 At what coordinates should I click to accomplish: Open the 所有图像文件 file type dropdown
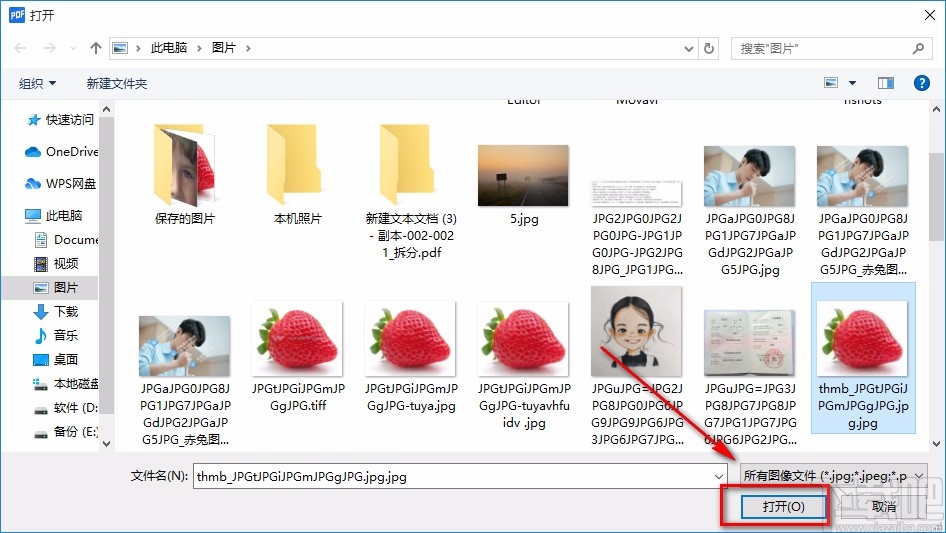click(x=833, y=476)
